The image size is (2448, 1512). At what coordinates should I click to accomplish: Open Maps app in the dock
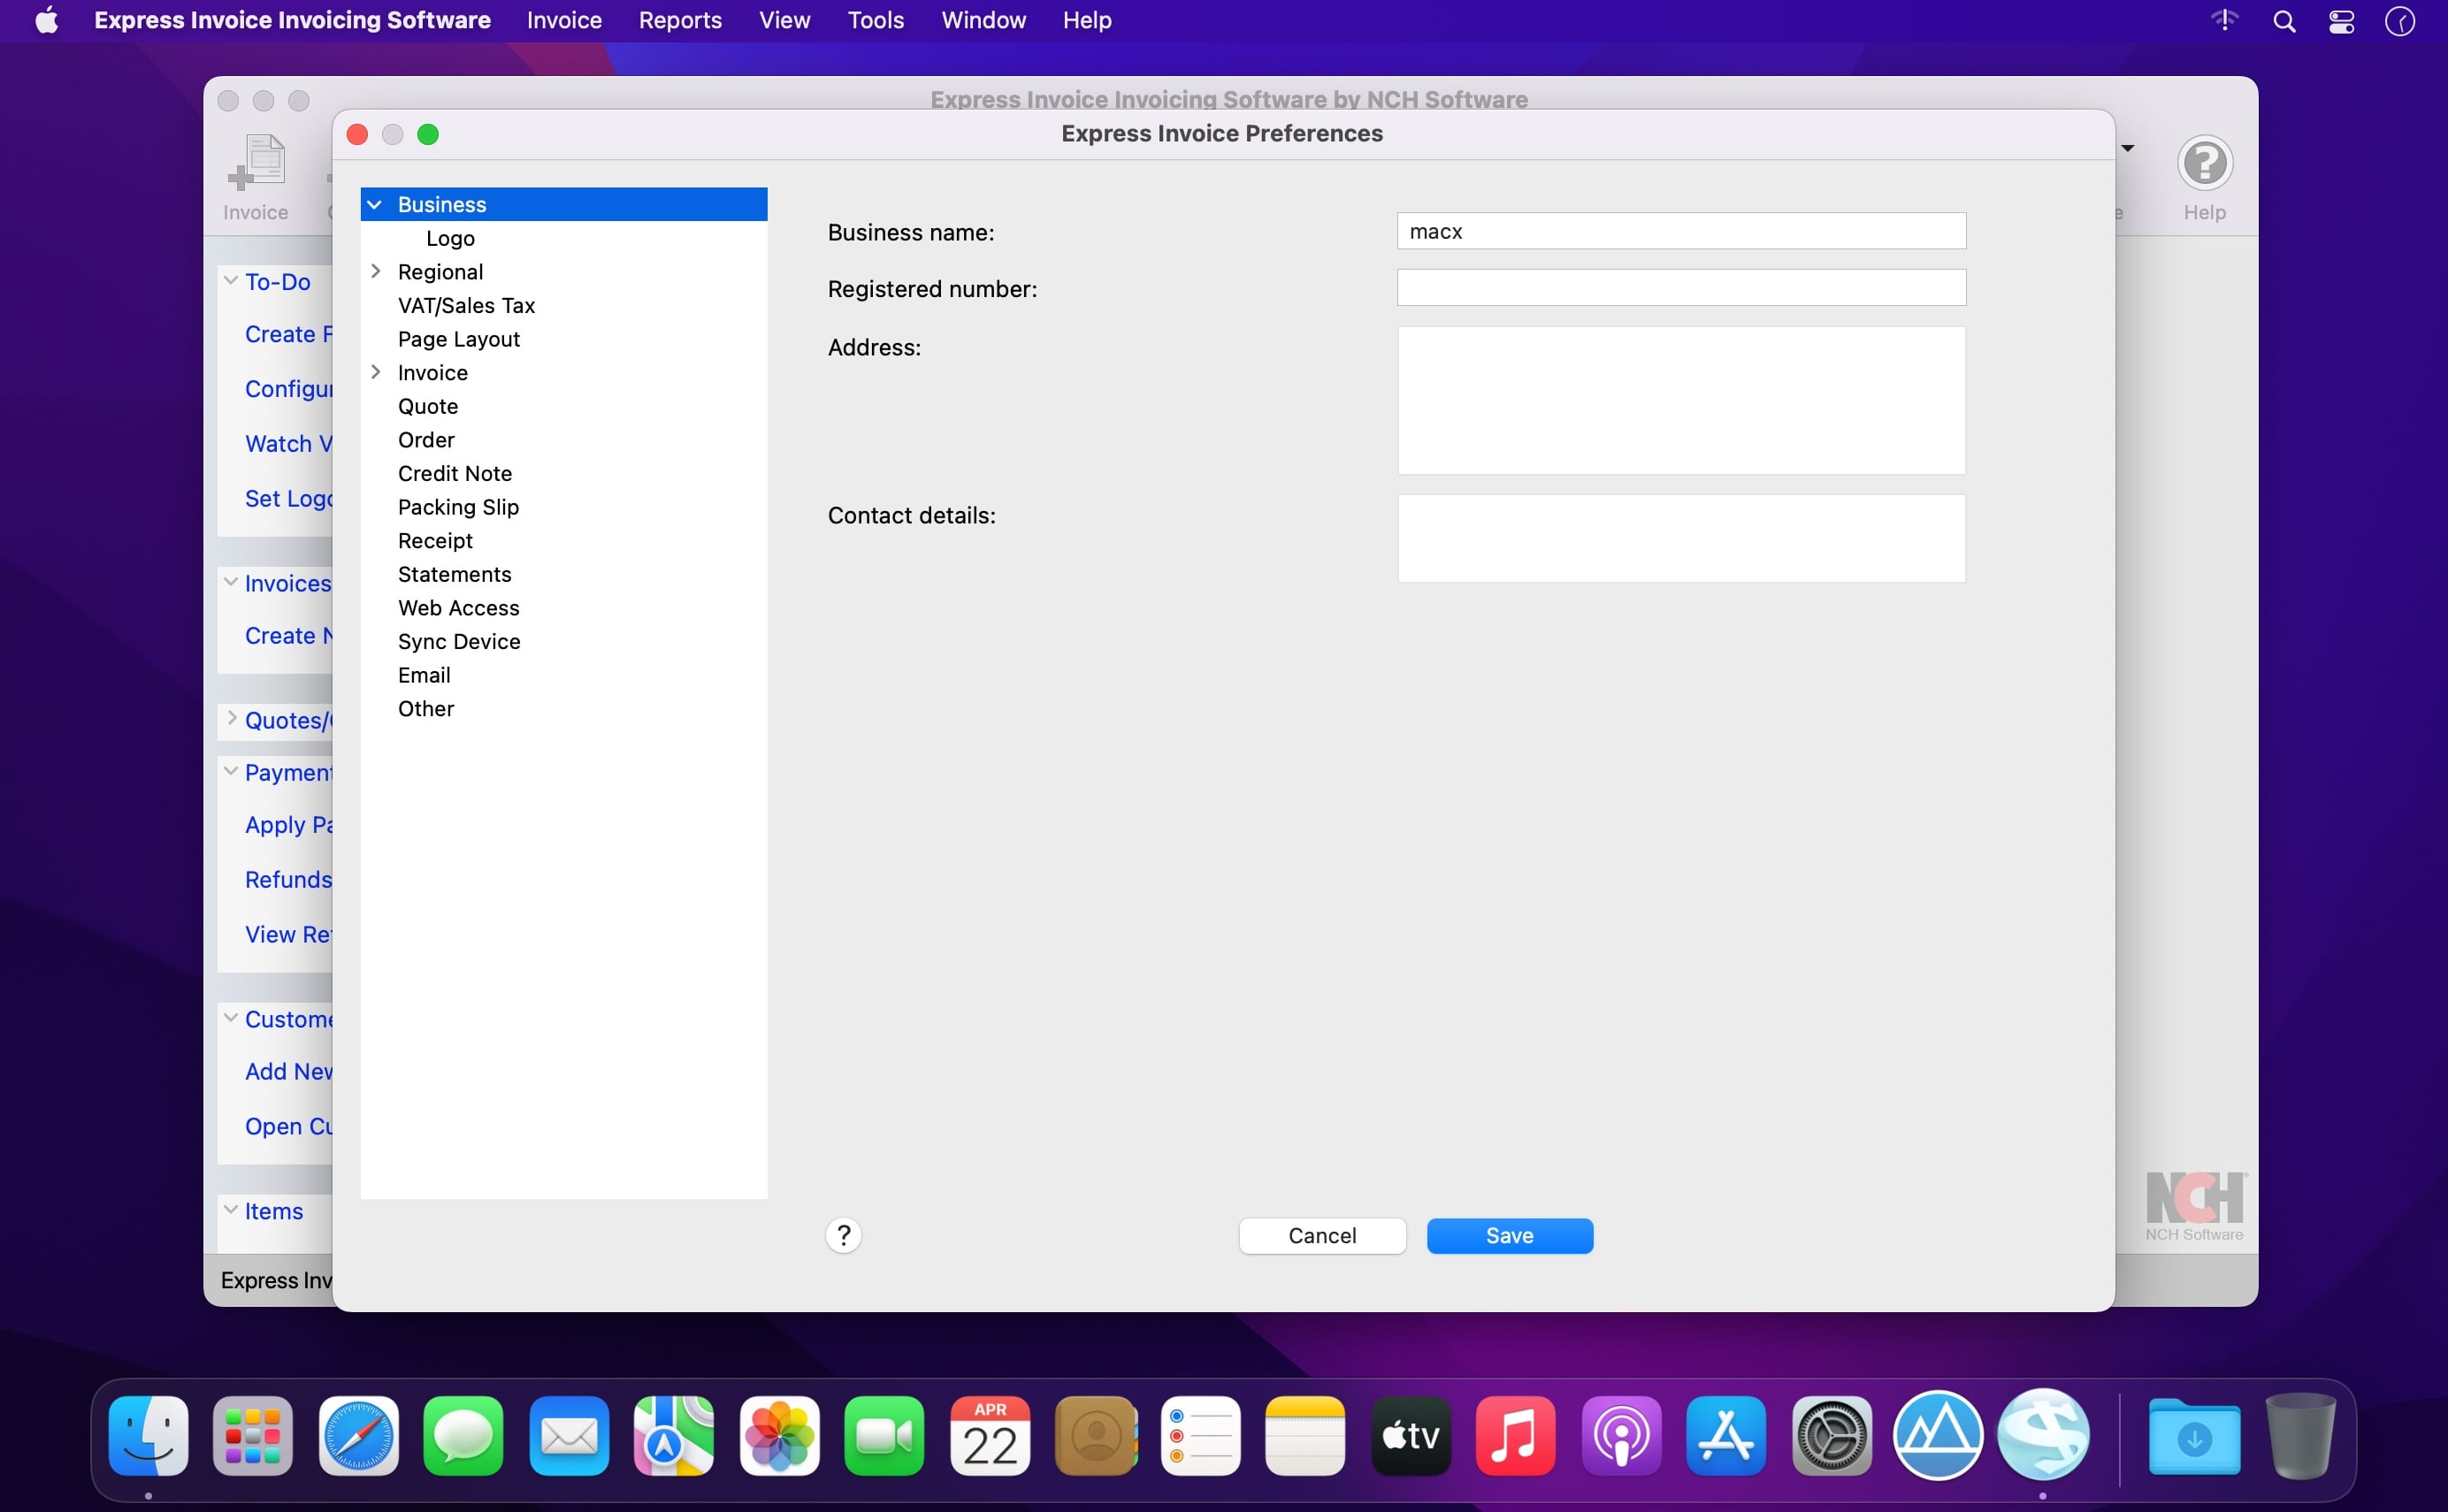(x=674, y=1436)
